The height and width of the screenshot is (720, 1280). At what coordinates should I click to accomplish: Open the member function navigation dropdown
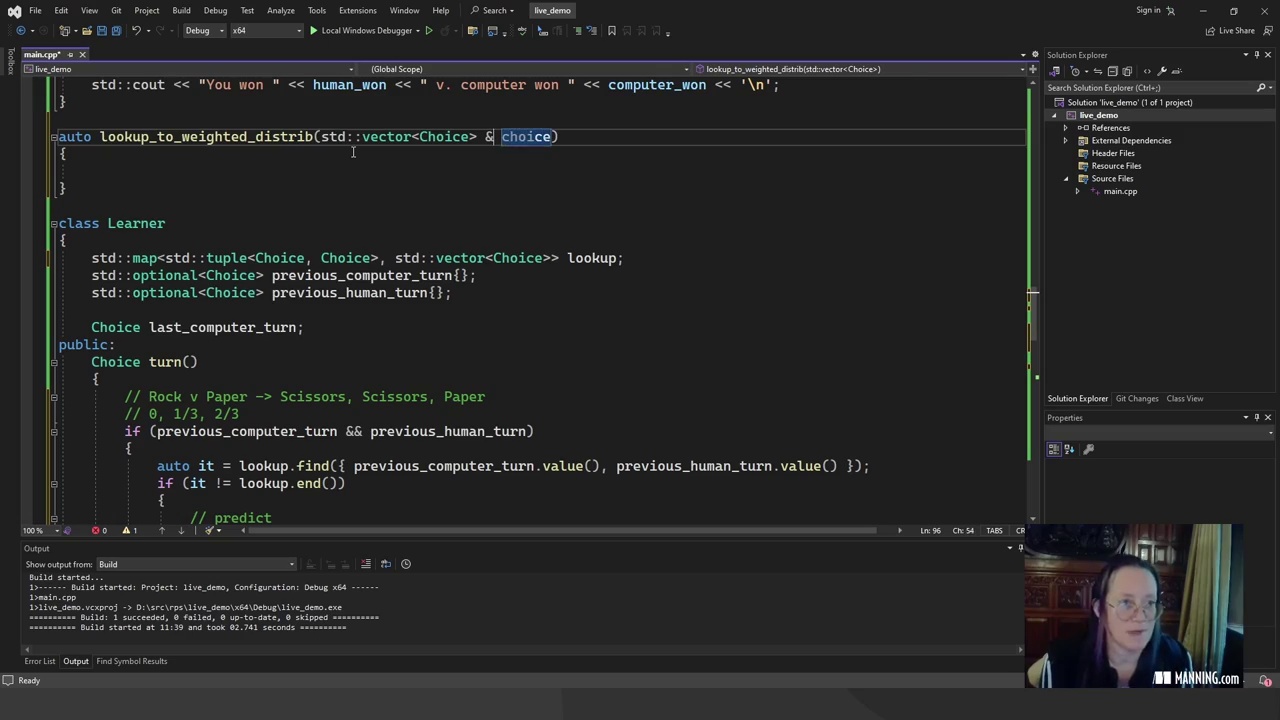coord(861,69)
